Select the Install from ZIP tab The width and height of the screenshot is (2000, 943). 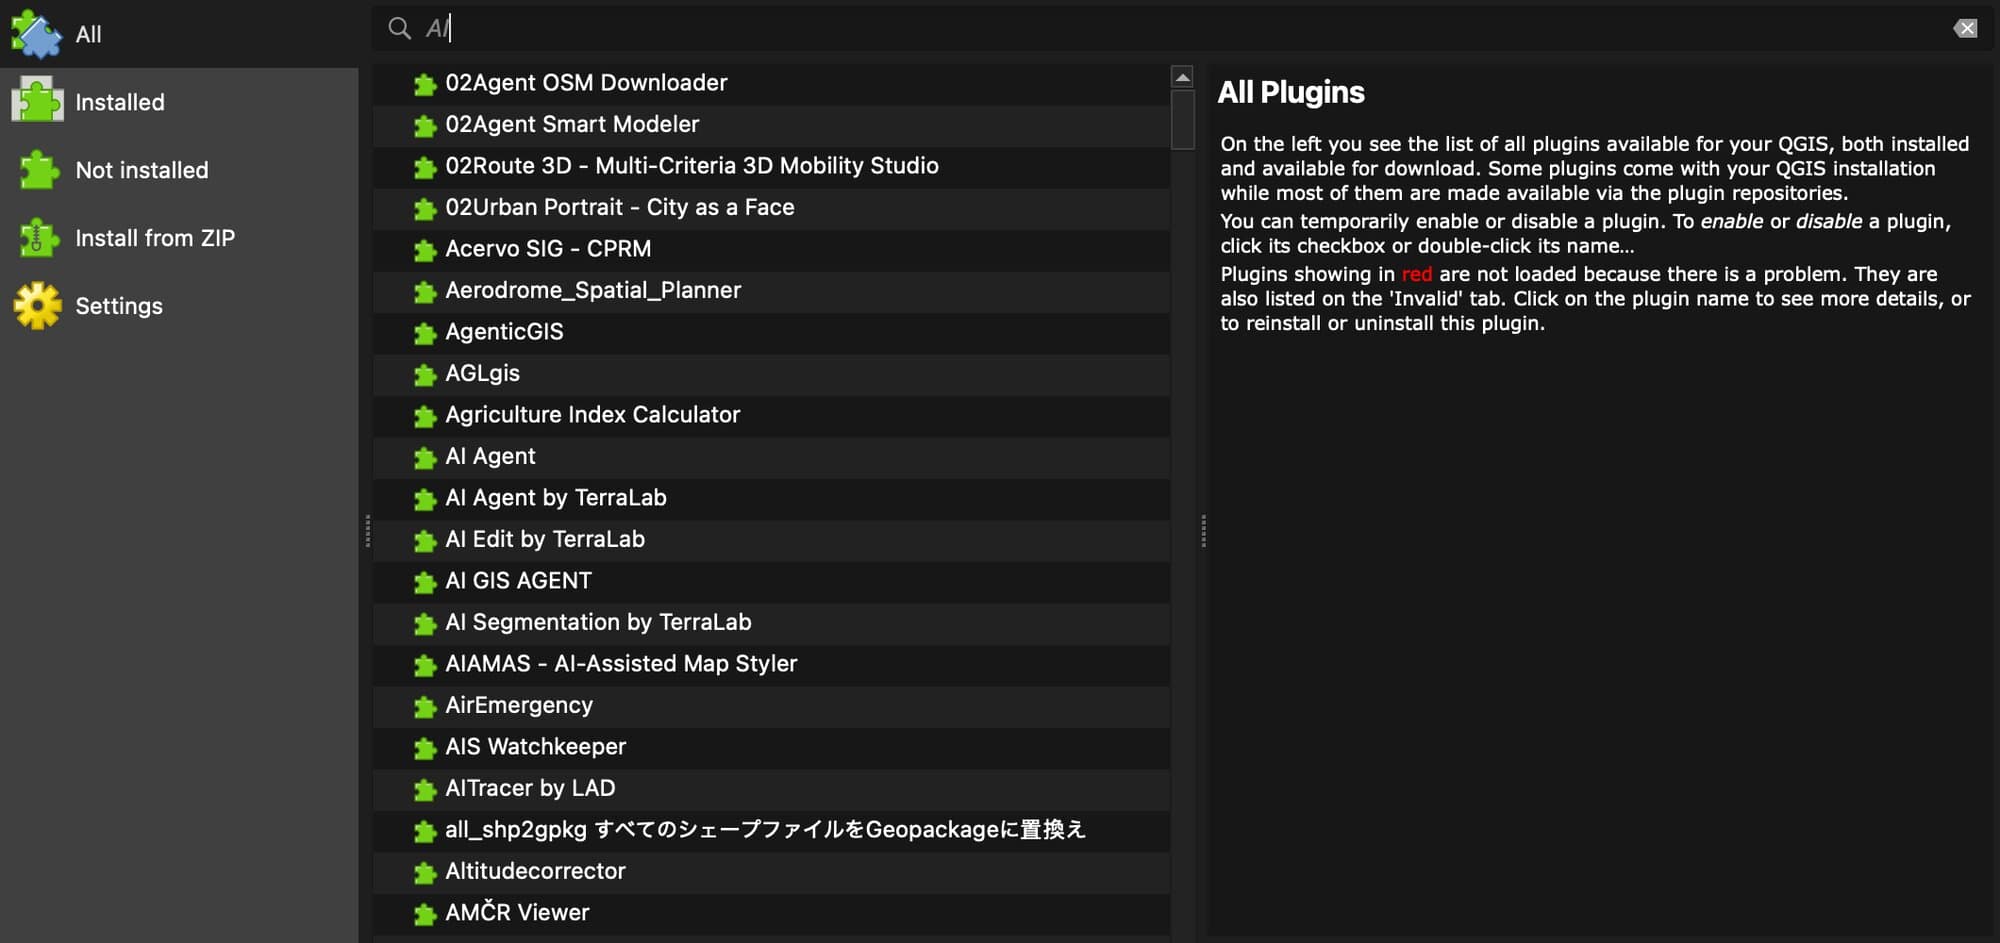coord(179,238)
